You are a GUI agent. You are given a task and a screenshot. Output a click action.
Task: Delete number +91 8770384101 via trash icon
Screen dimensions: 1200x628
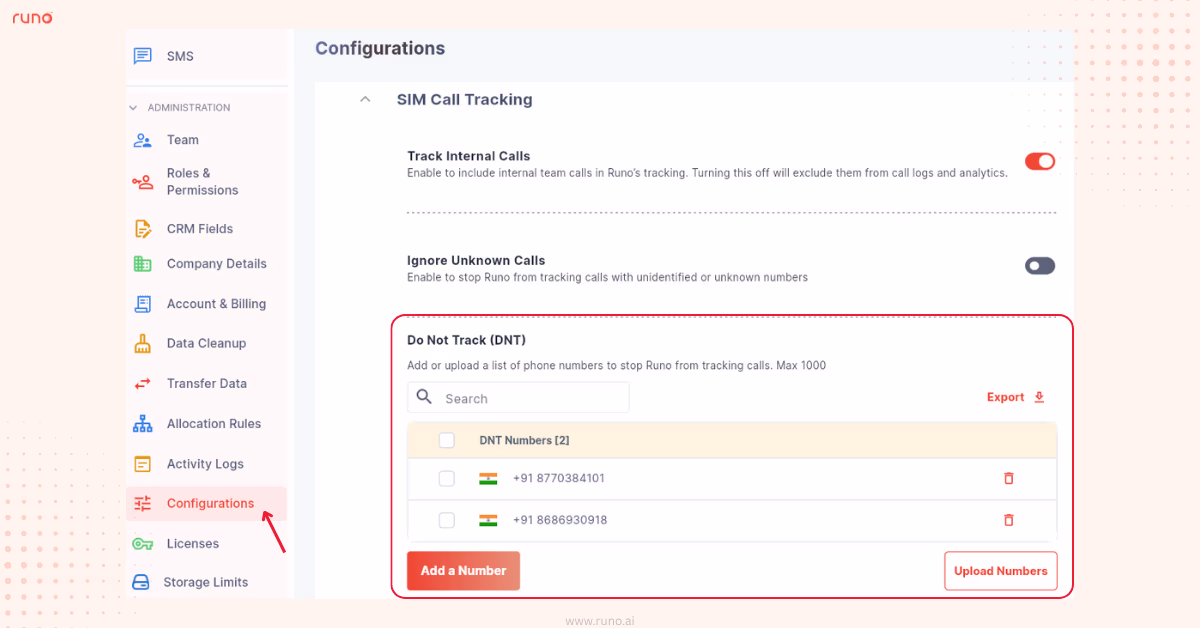tap(1009, 478)
